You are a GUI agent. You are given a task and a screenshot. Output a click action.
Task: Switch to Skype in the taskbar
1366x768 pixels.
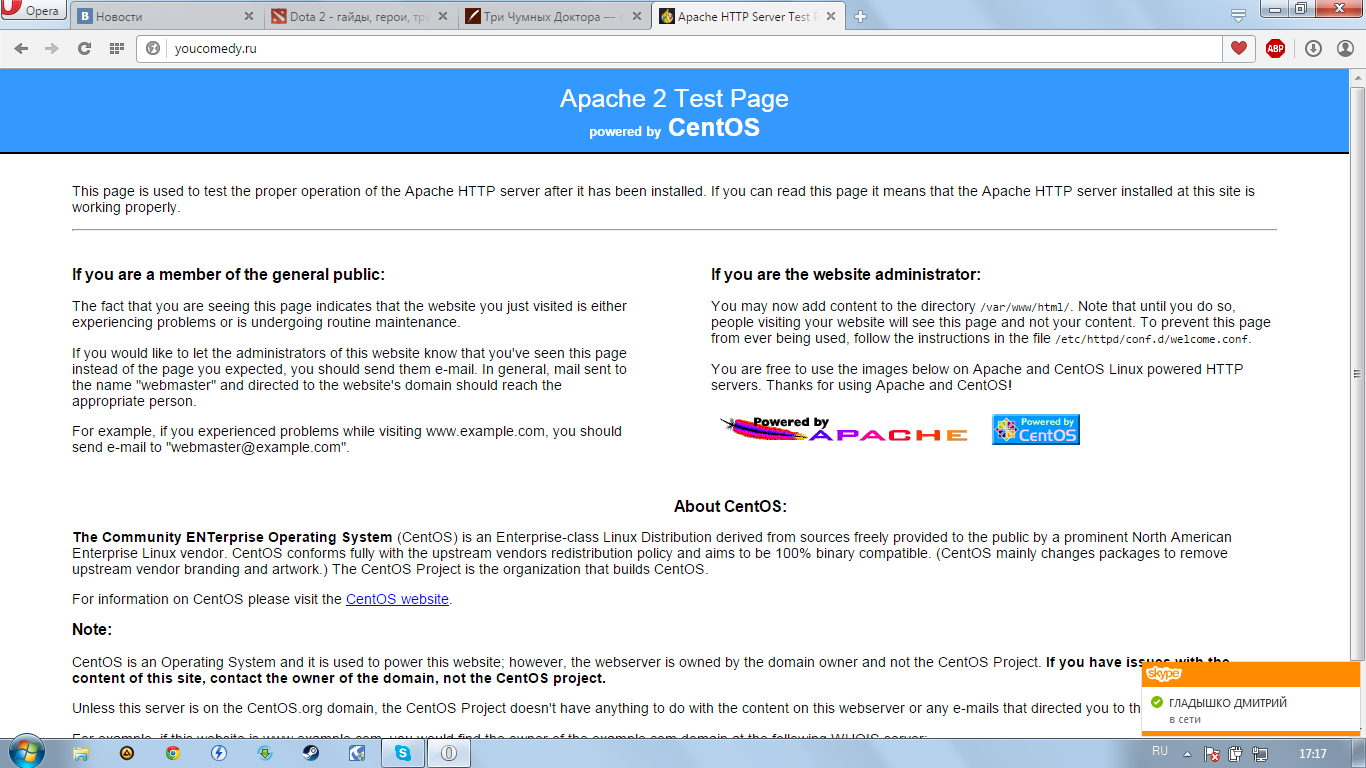point(403,753)
